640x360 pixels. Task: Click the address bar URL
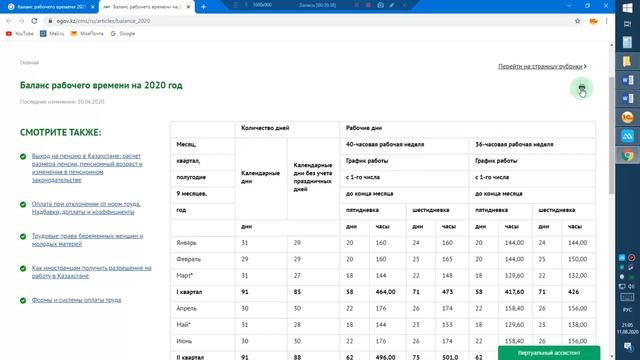[x=103, y=21]
